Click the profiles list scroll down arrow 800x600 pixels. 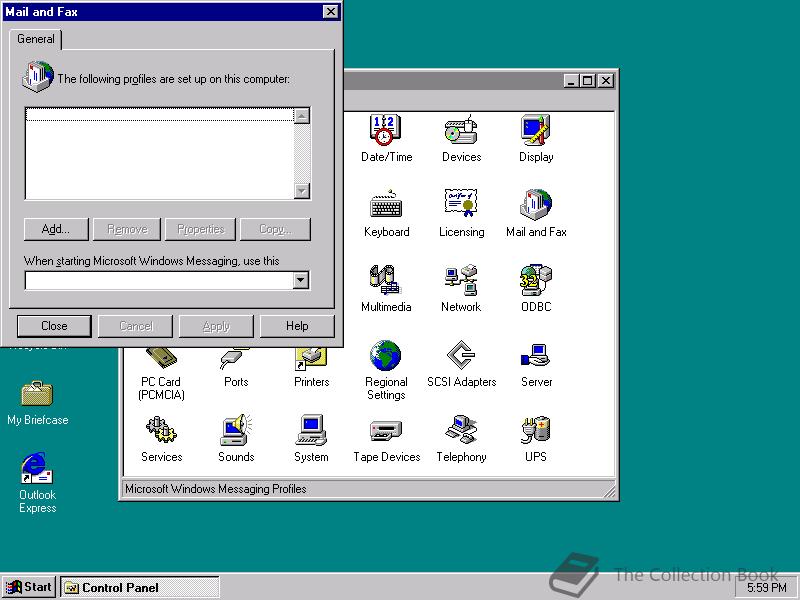[x=302, y=191]
